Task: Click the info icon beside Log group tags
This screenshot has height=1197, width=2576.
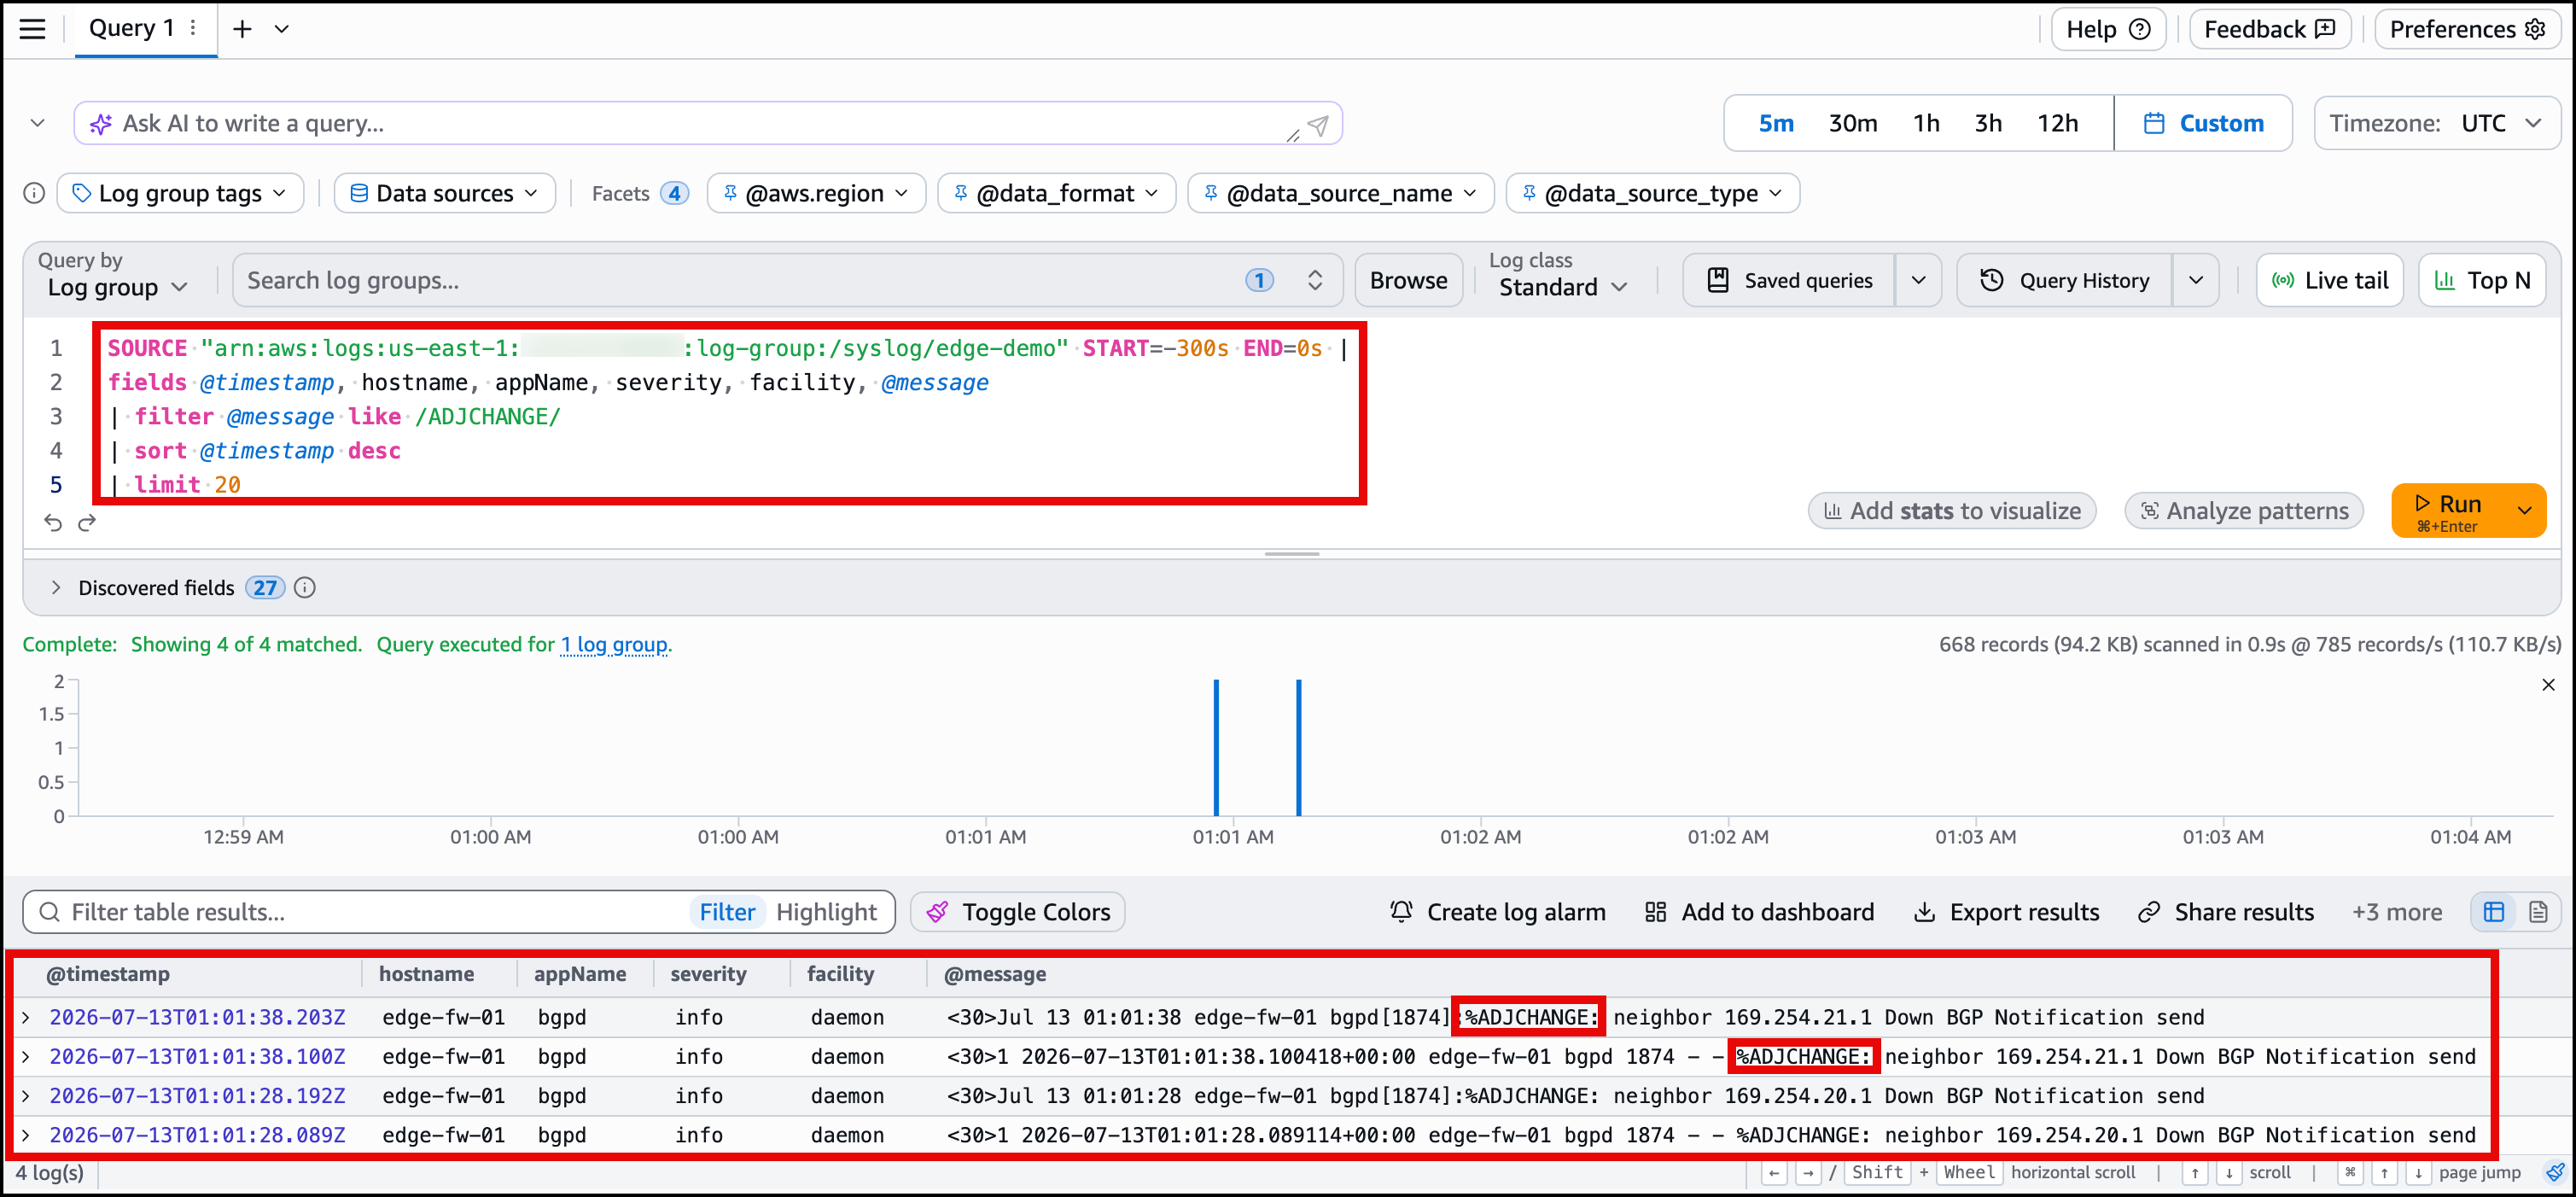Action: pos(34,193)
